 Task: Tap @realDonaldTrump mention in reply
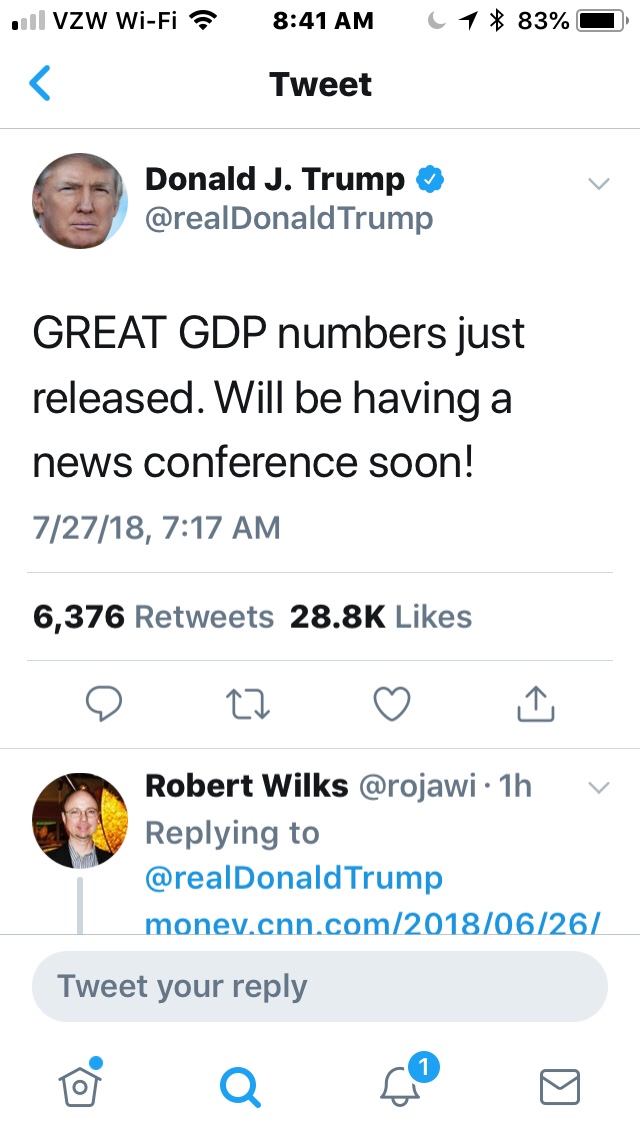click(293, 878)
